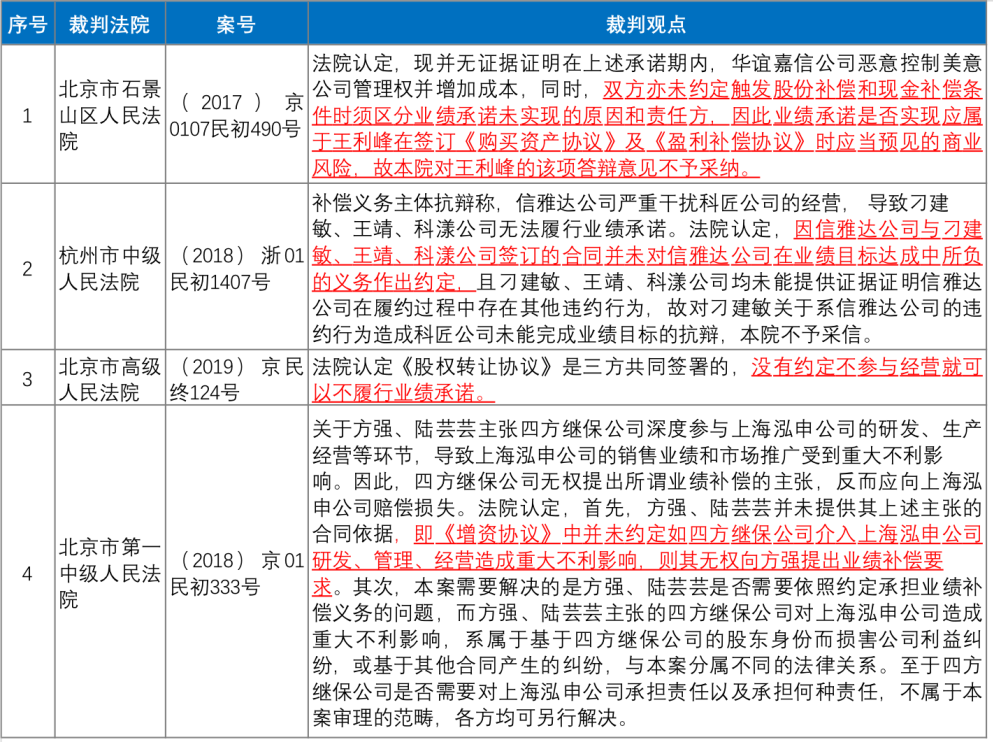Click row number 1 cell
The image size is (993, 742).
coord(27,115)
